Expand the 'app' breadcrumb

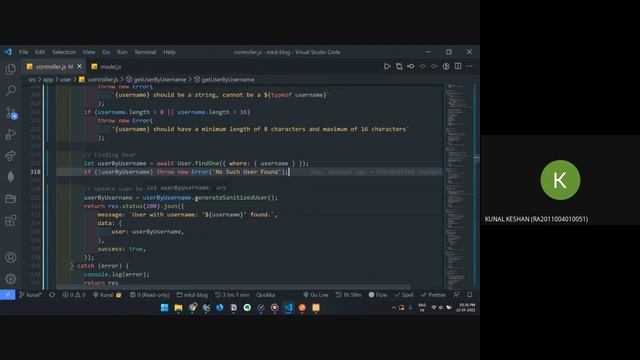pos(48,80)
